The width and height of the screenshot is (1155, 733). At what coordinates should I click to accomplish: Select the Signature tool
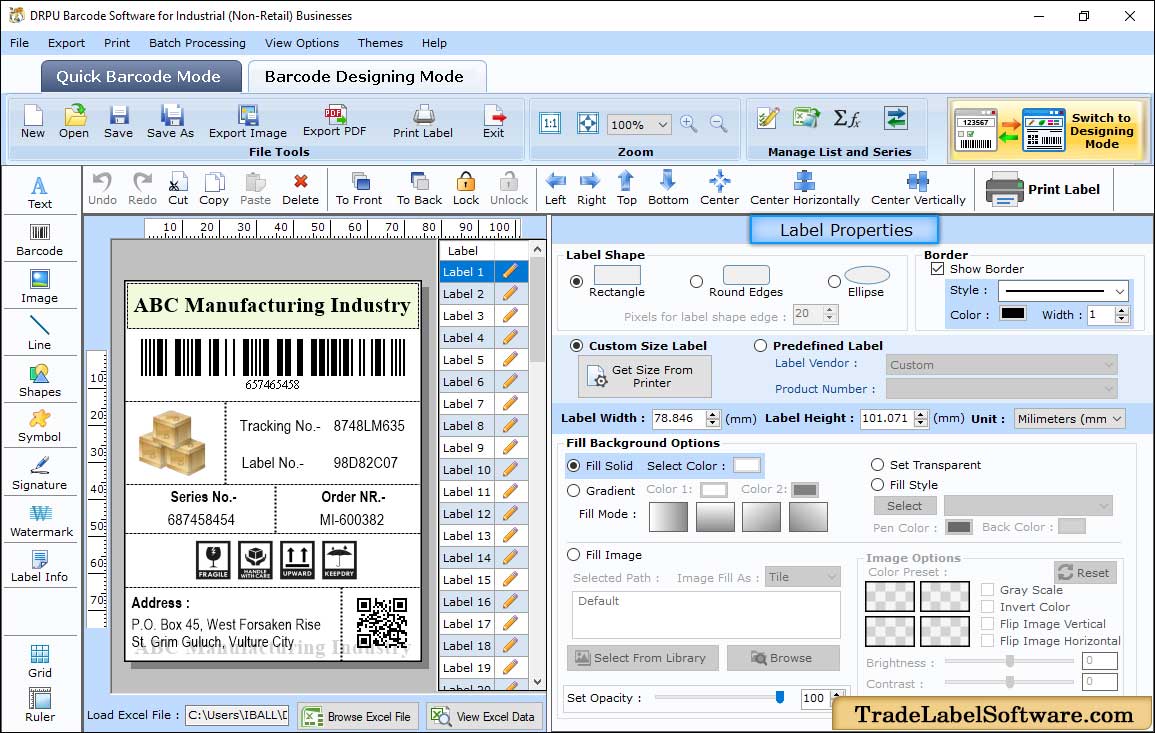coord(40,474)
